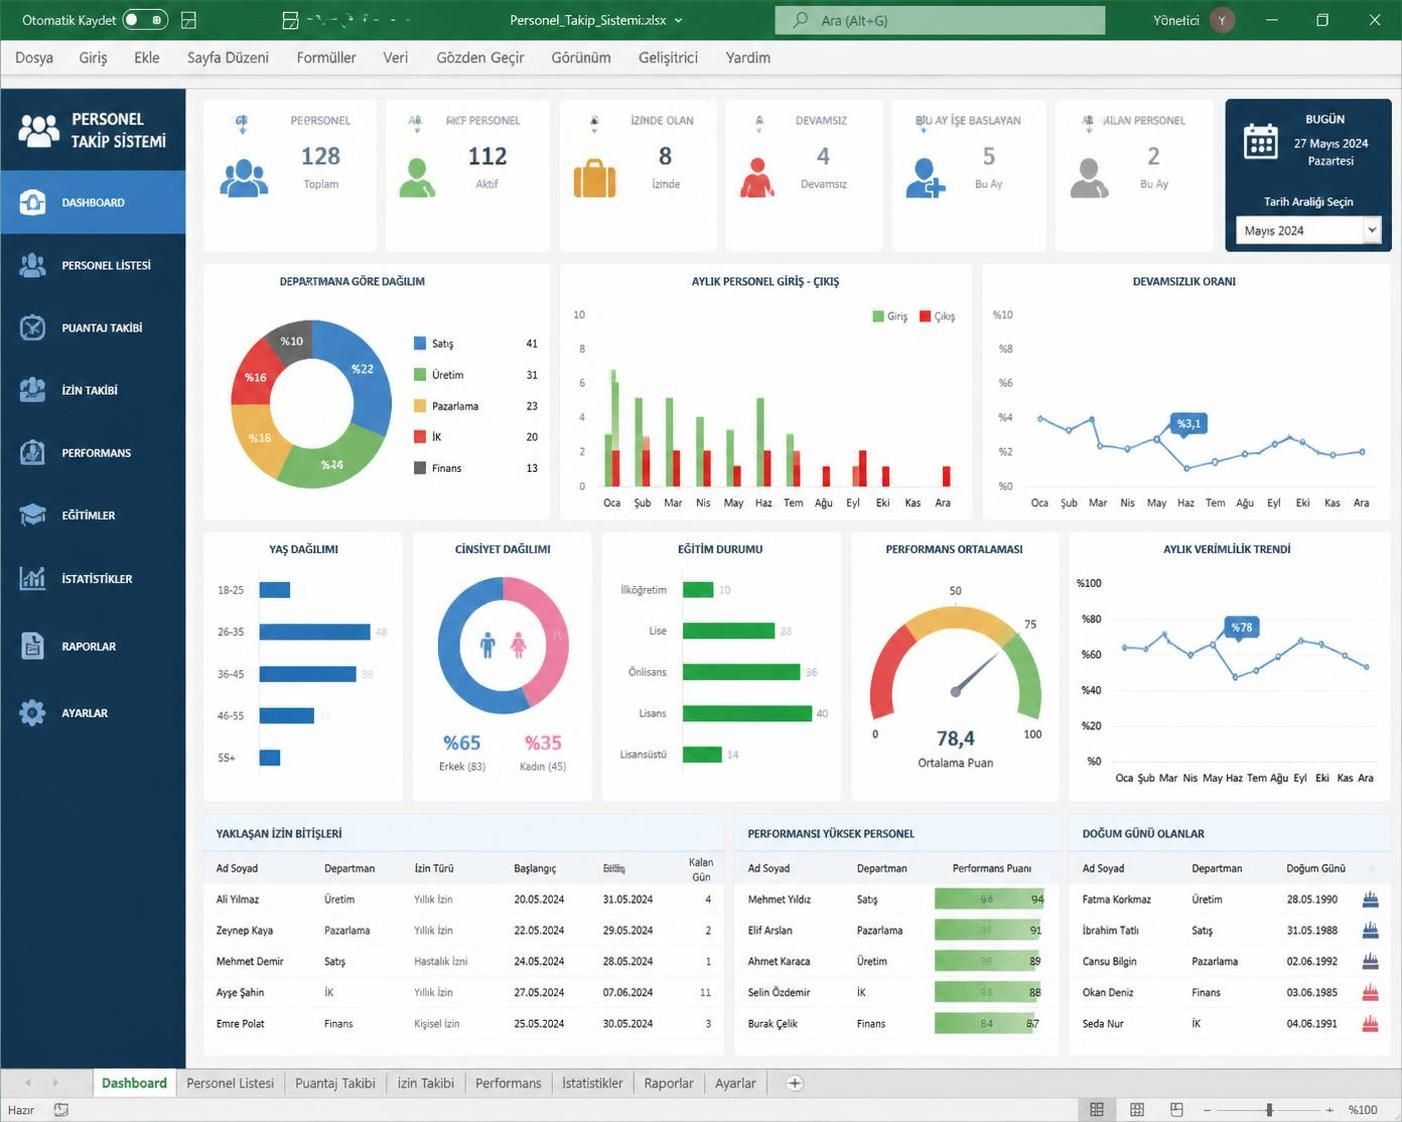The width and height of the screenshot is (1402, 1122).
Task: Click the Ali Yılmaz row name
Action: pos(237,899)
